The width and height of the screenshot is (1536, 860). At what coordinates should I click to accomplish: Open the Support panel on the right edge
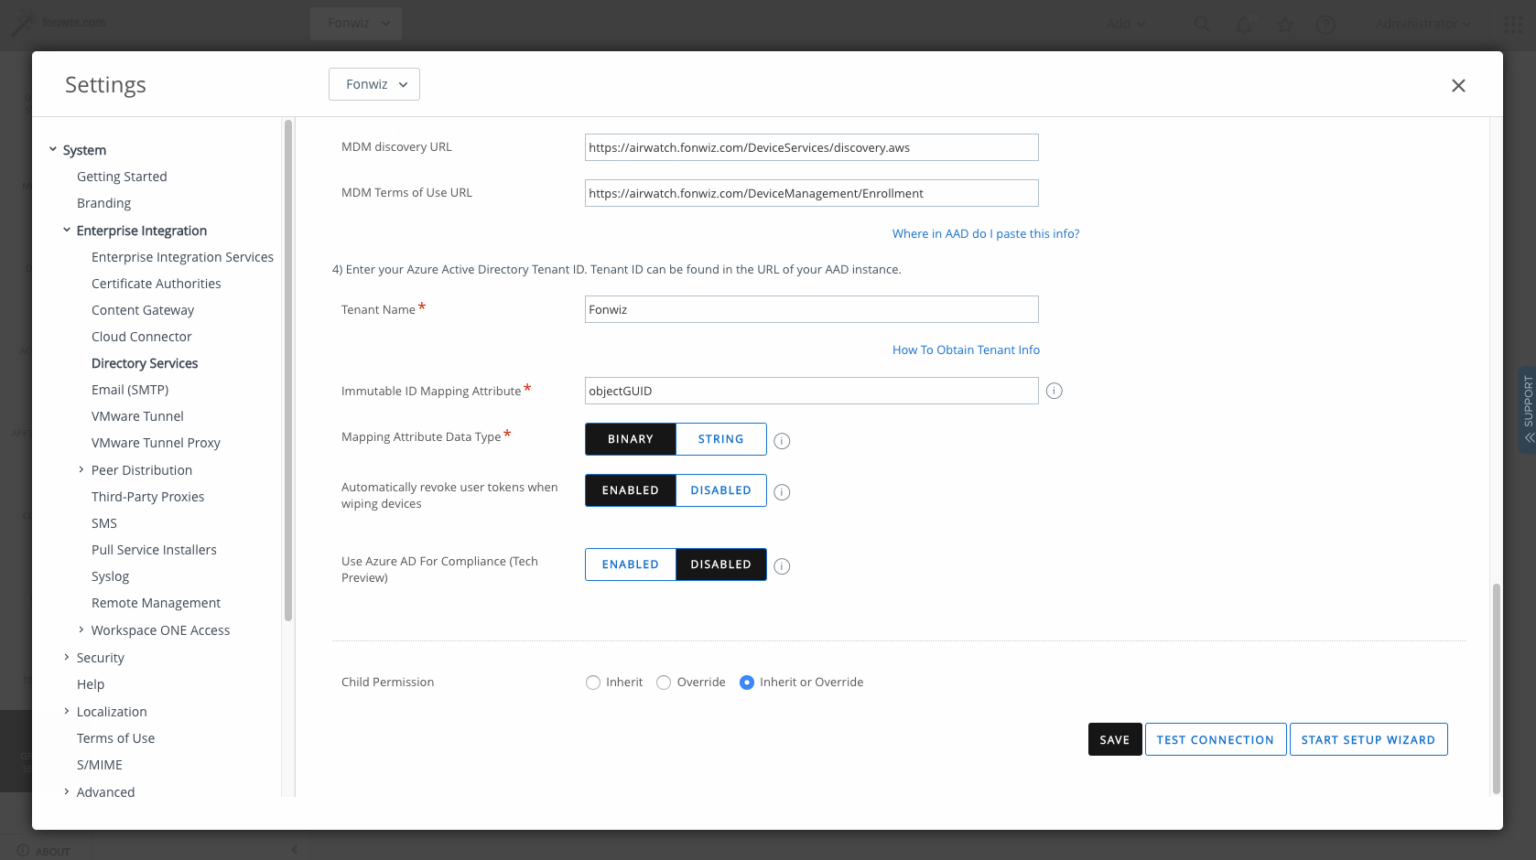tap(1526, 409)
